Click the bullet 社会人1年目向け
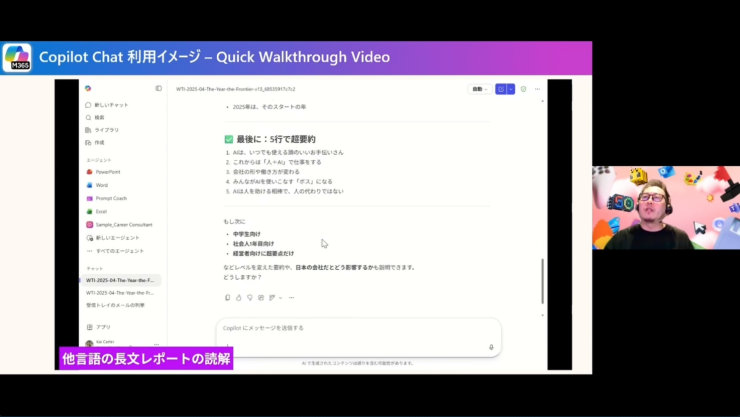The width and height of the screenshot is (740, 417). click(253, 244)
